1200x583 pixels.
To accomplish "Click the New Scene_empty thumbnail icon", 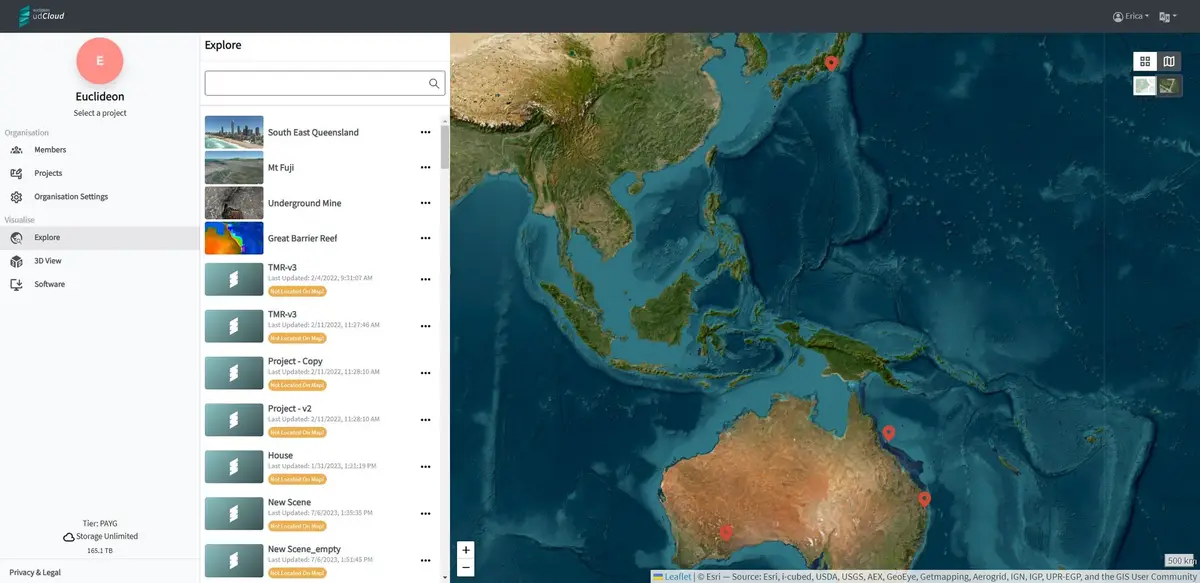I will pyautogui.click(x=234, y=560).
